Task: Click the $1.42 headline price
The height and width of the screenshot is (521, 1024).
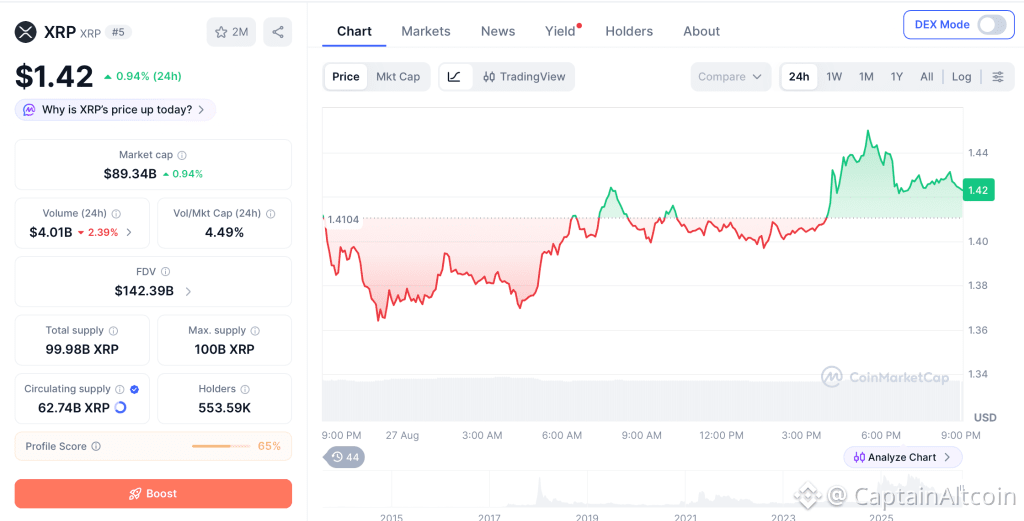Action: [x=54, y=76]
